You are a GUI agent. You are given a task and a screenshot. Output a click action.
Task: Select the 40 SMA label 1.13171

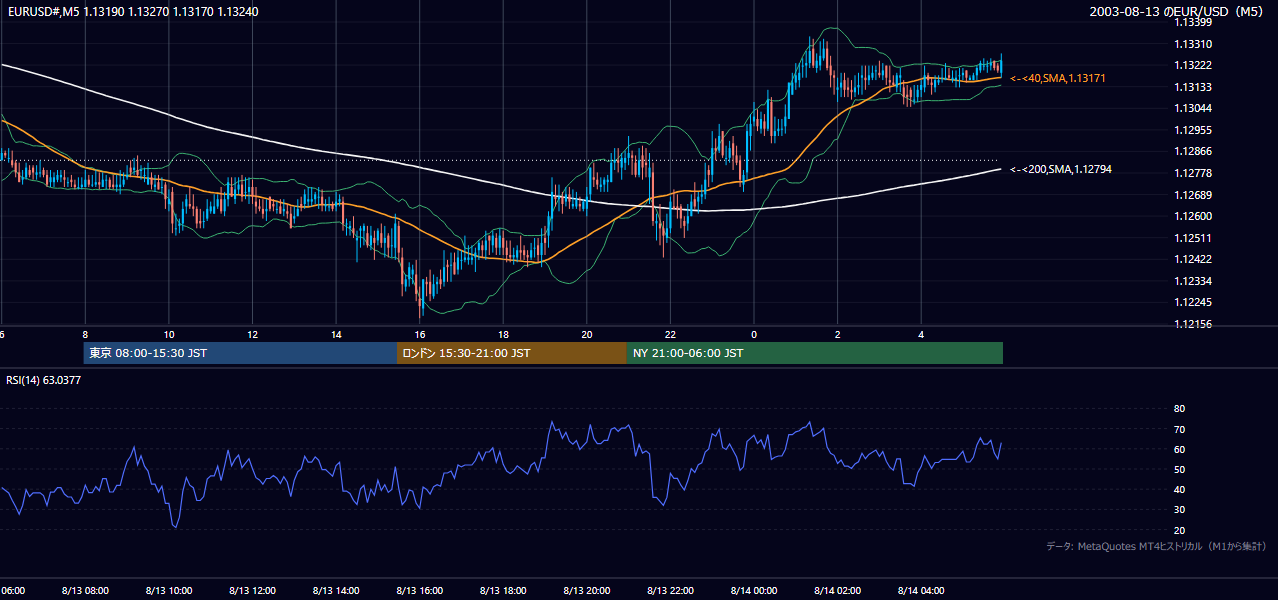tap(1058, 78)
